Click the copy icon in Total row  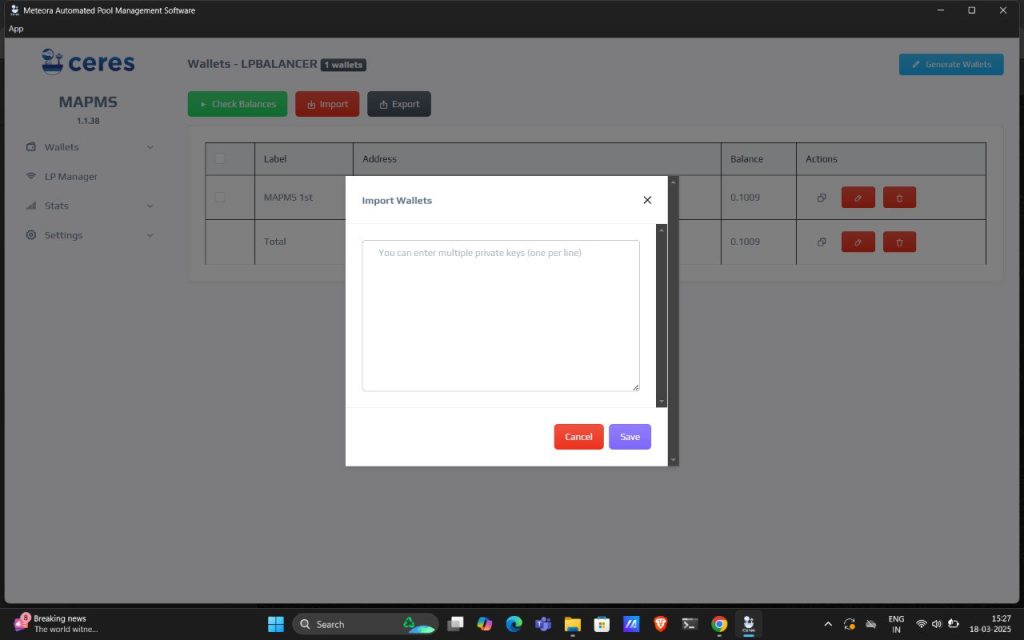tap(822, 242)
